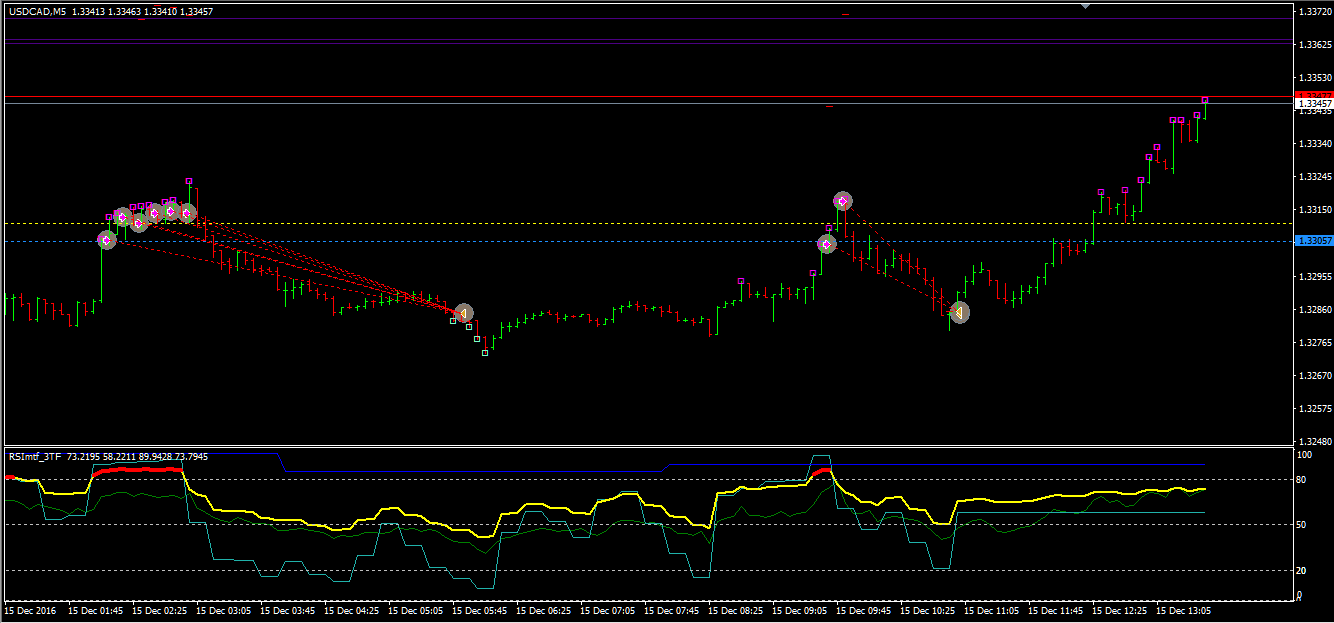
Task: Click the magenta square on the latest candle high
Action: (1205, 101)
